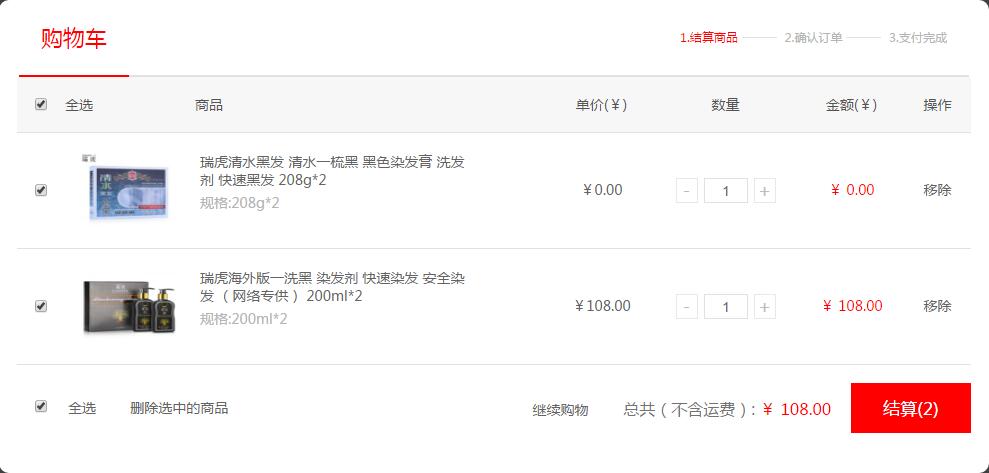The height and width of the screenshot is (473, 989).
Task: Toggle the header 全选 checkbox
Action: pos(41,105)
